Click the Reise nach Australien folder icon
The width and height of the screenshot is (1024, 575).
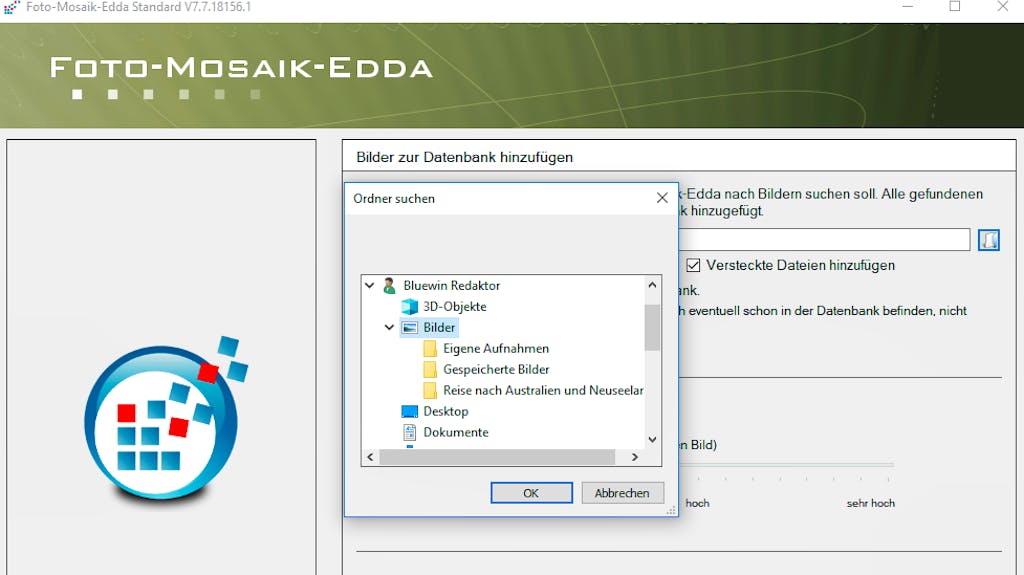[x=430, y=390]
